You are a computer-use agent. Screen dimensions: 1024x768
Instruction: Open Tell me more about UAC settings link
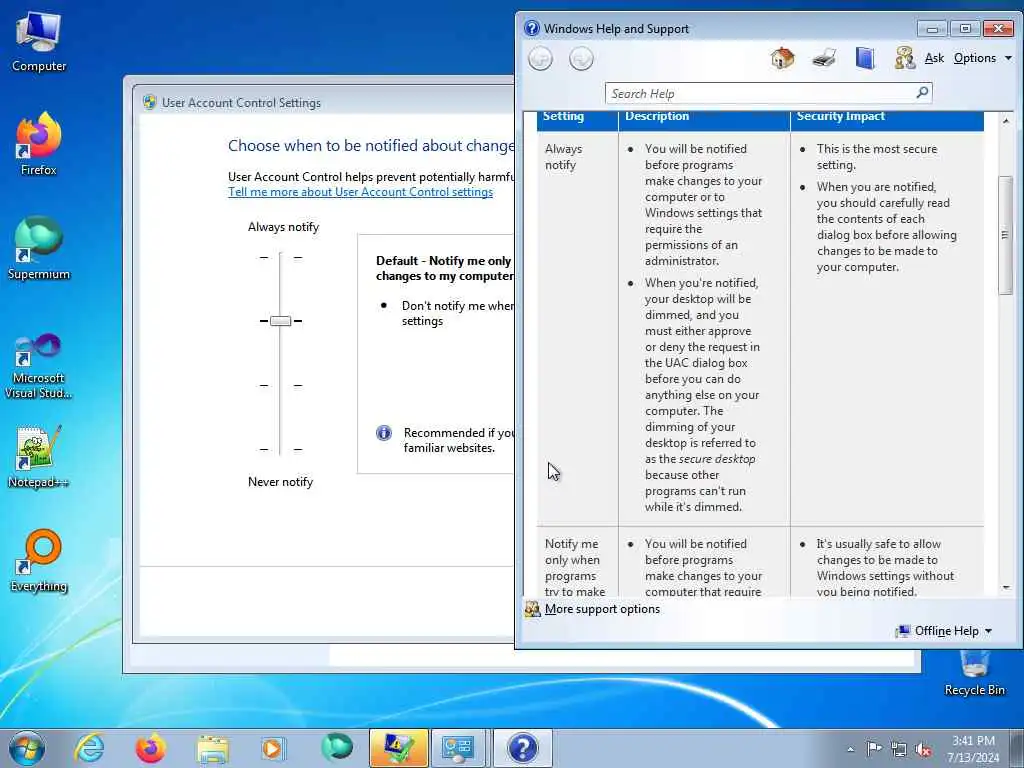tap(360, 192)
